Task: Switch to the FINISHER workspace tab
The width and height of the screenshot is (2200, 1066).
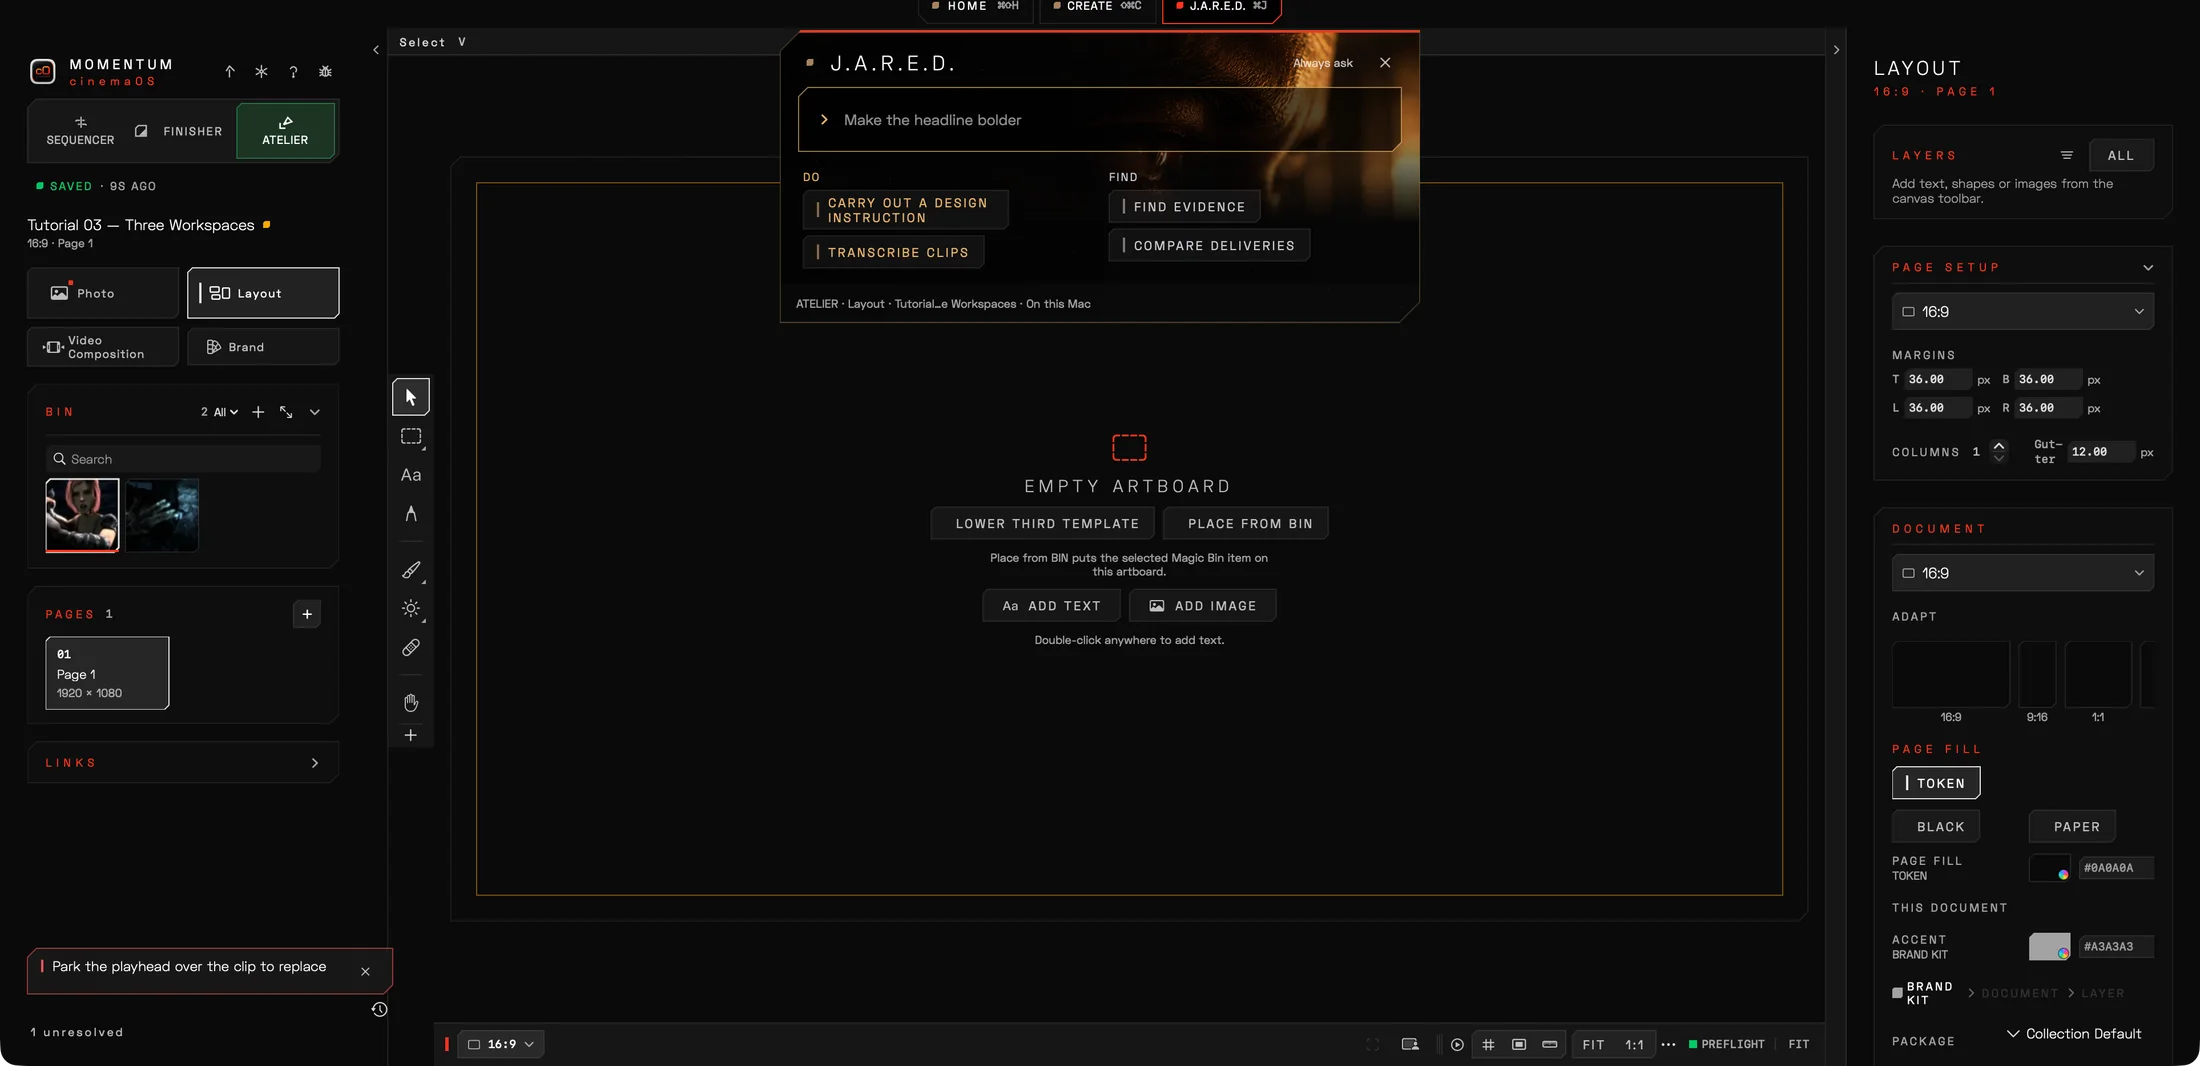Action: [180, 131]
